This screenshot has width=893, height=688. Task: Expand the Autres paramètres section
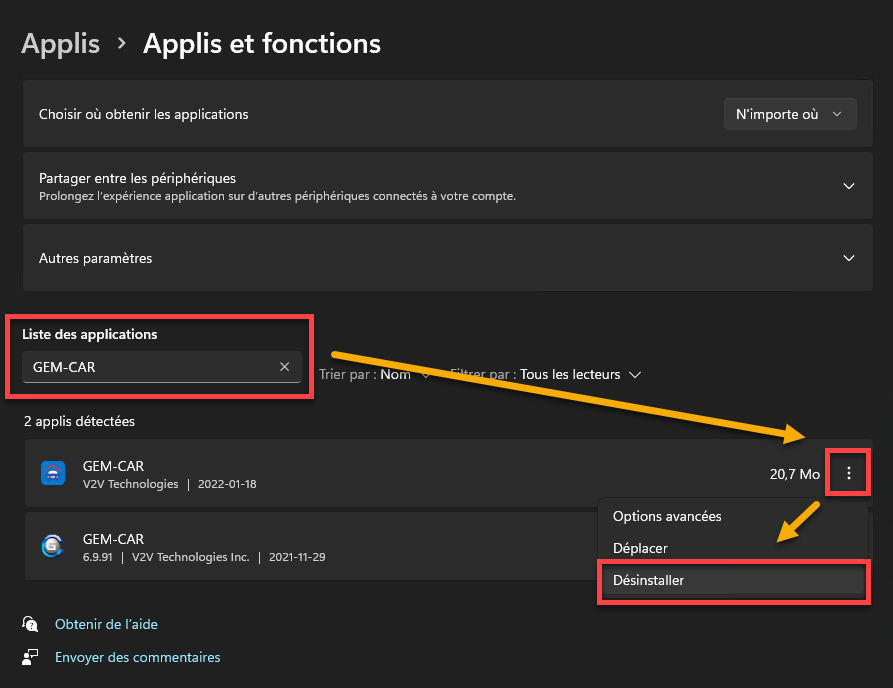pos(448,258)
